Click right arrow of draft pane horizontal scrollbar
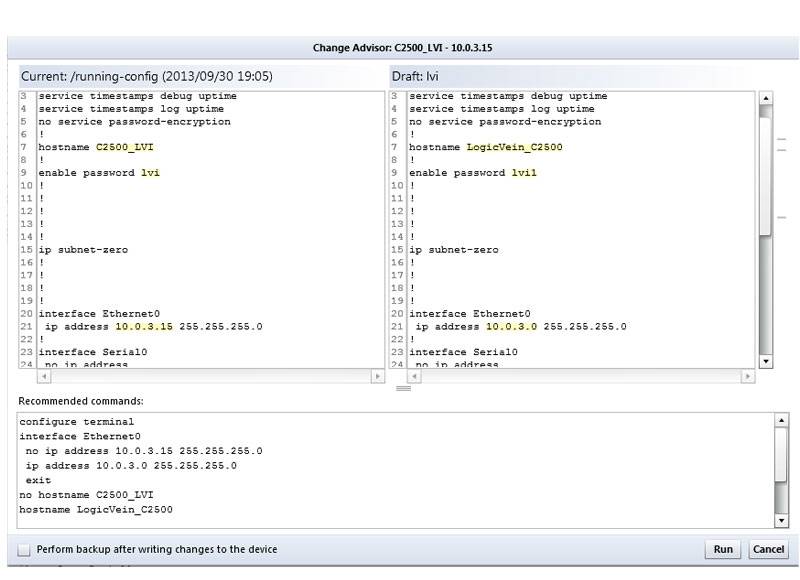Image resolution: width=800 pixels, height=580 pixels. (748, 377)
